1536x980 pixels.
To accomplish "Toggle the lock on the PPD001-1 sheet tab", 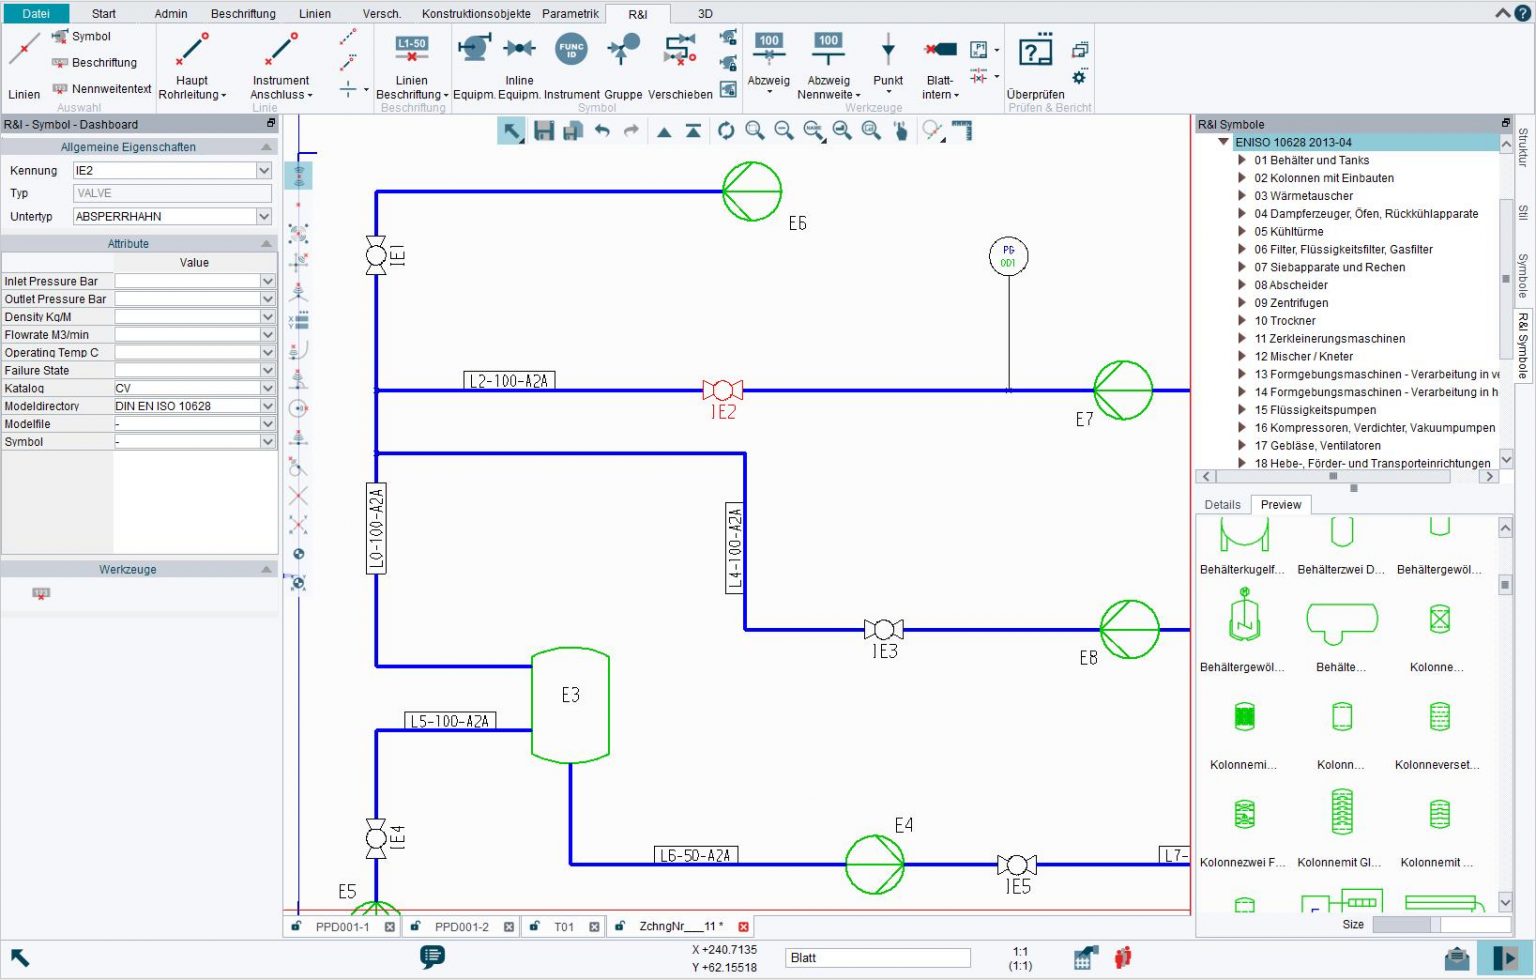I will coord(296,926).
